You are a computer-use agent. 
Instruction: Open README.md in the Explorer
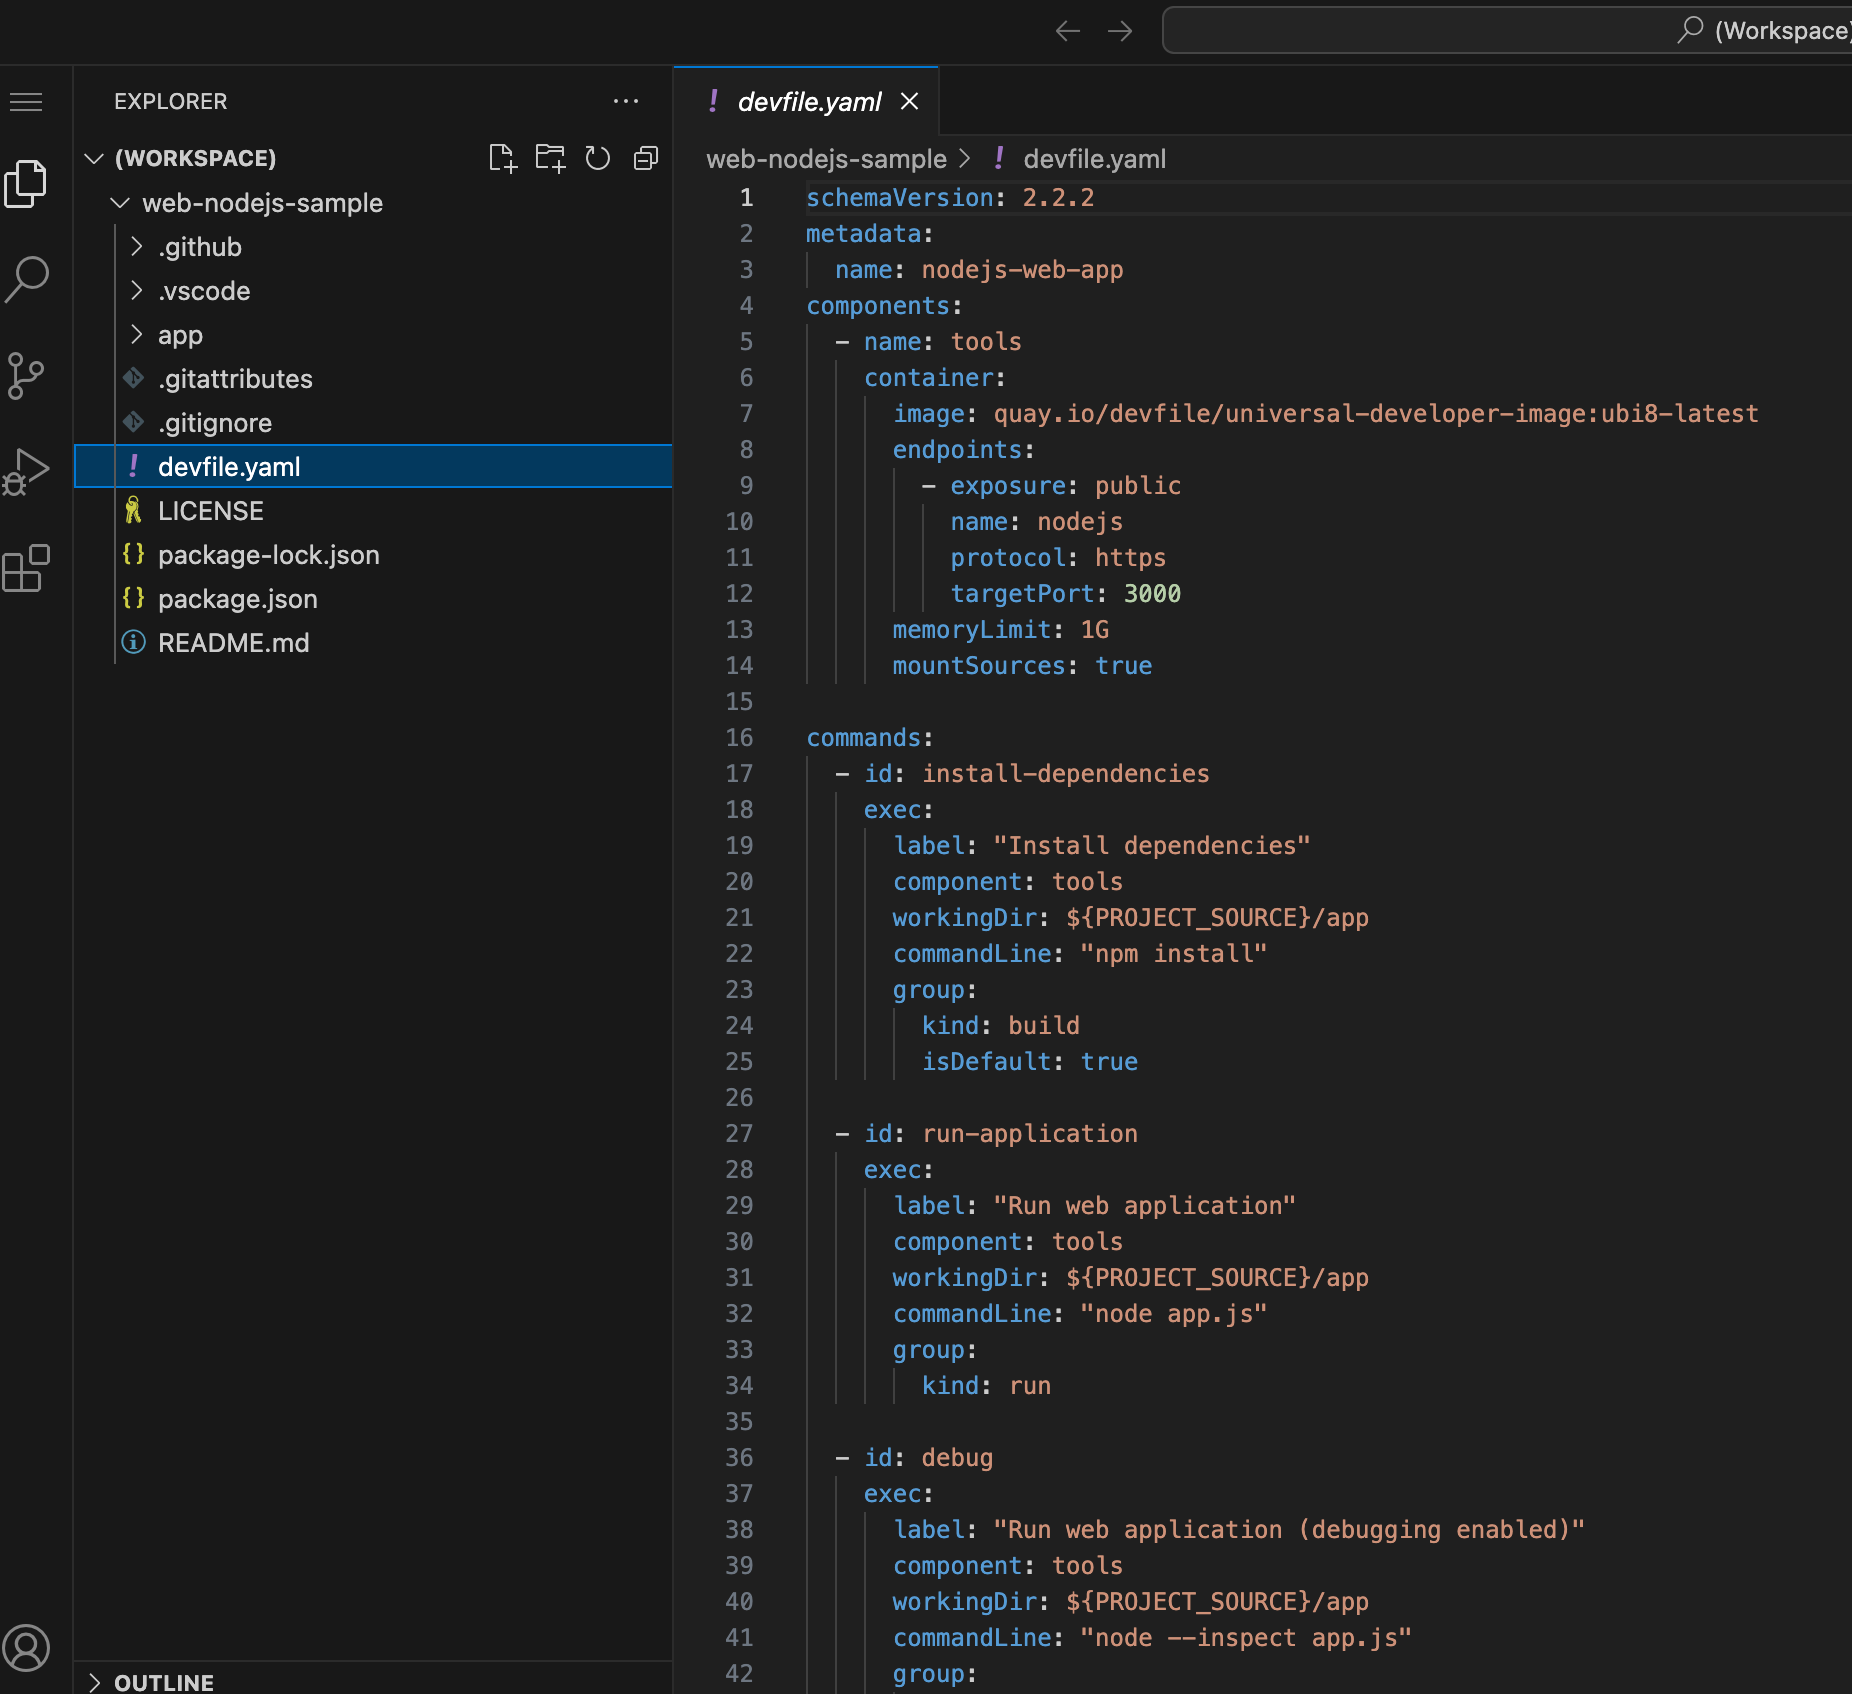point(233,643)
